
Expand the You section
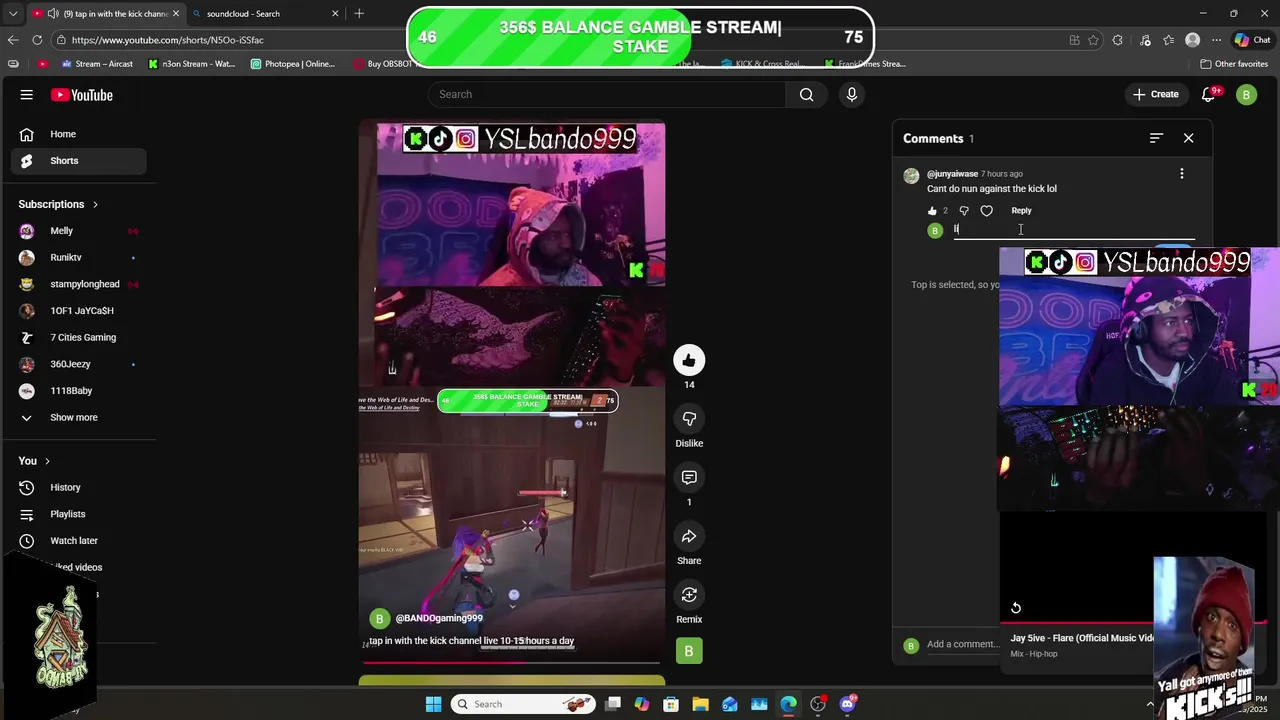(x=34, y=461)
